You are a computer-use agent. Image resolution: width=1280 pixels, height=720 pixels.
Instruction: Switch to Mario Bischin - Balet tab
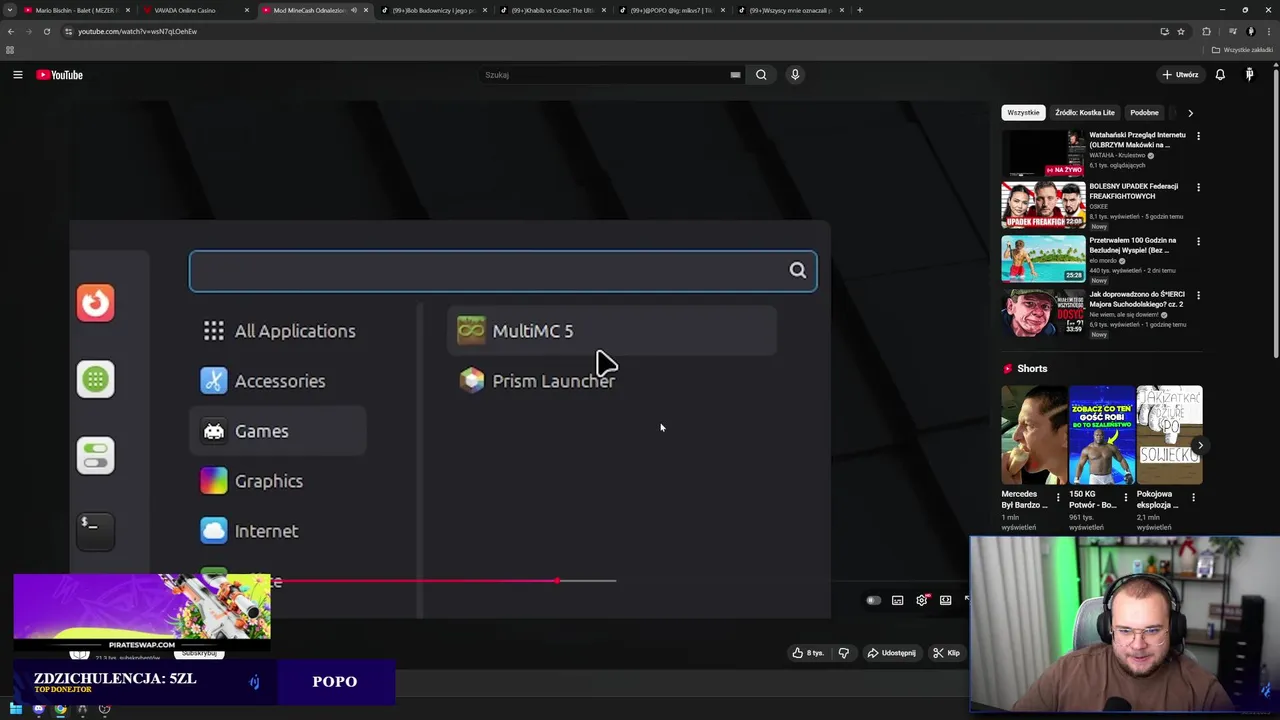click(x=76, y=10)
